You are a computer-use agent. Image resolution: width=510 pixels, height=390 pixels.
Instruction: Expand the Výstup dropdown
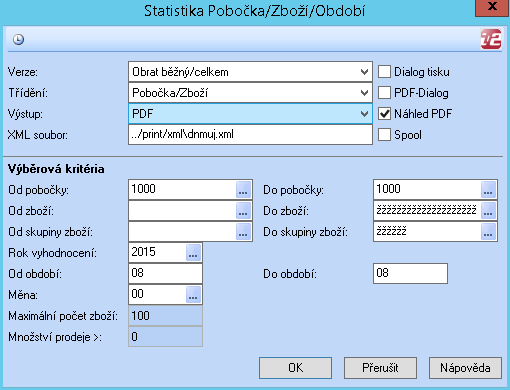(x=365, y=114)
